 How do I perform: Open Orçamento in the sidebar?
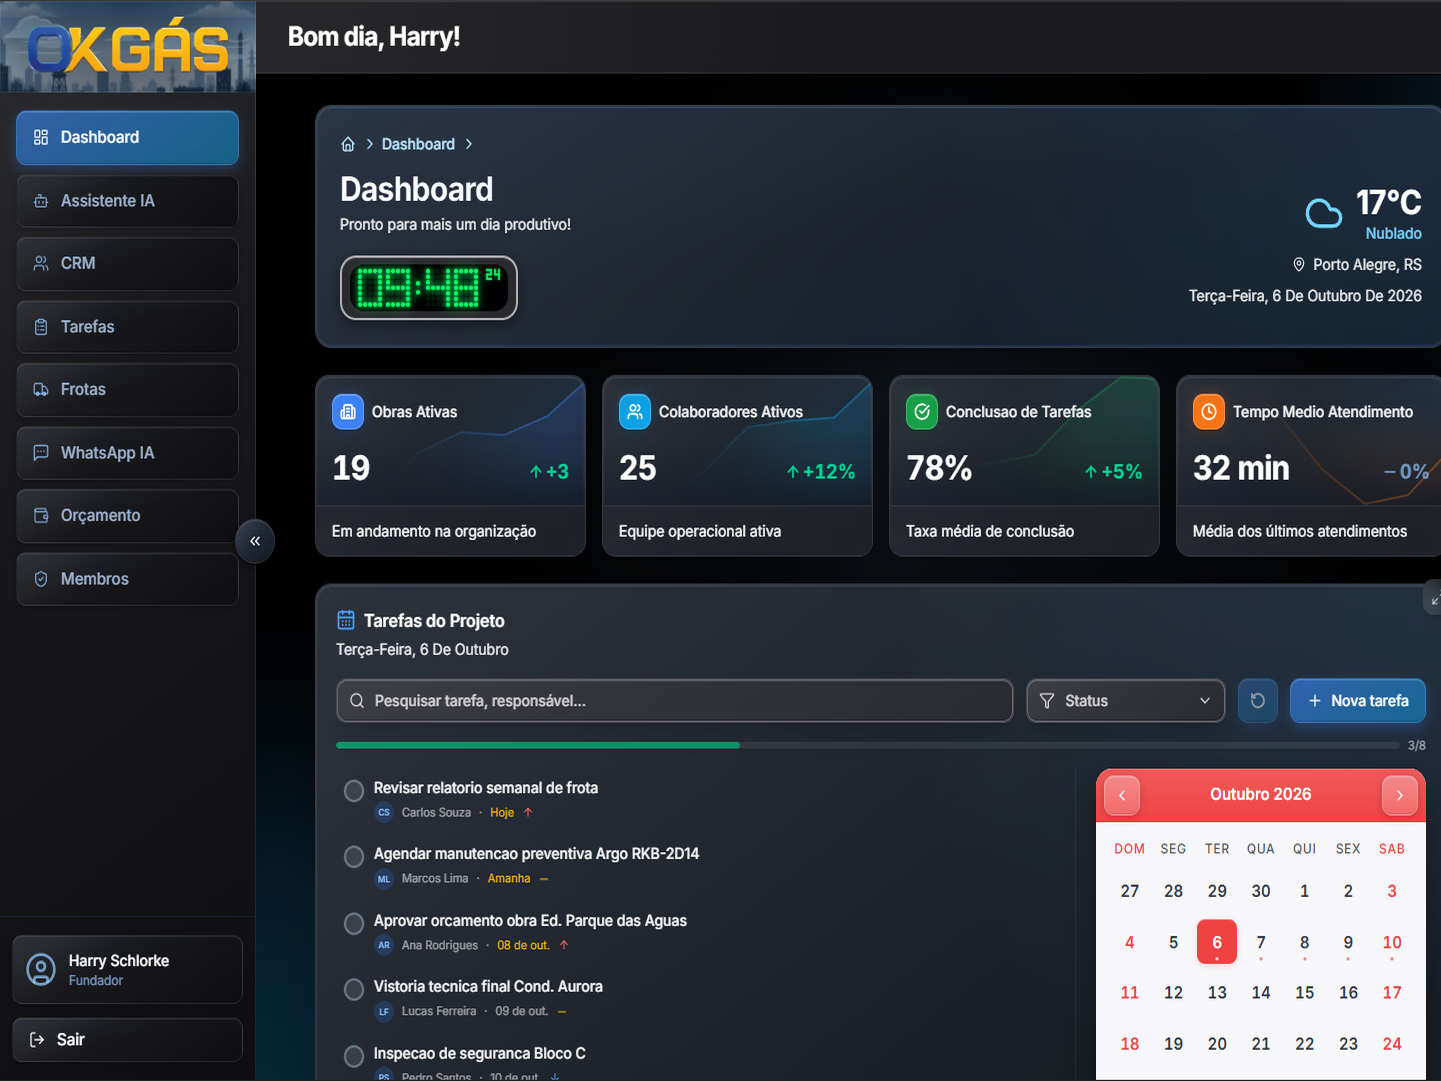point(128,516)
